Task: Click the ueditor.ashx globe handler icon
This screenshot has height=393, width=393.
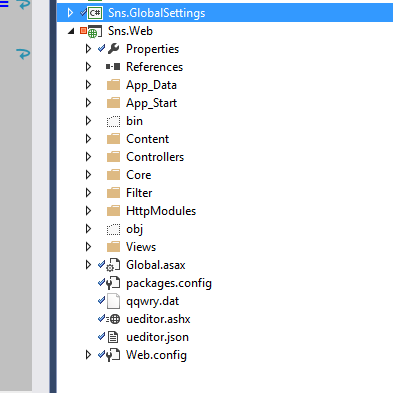Action: (x=113, y=319)
